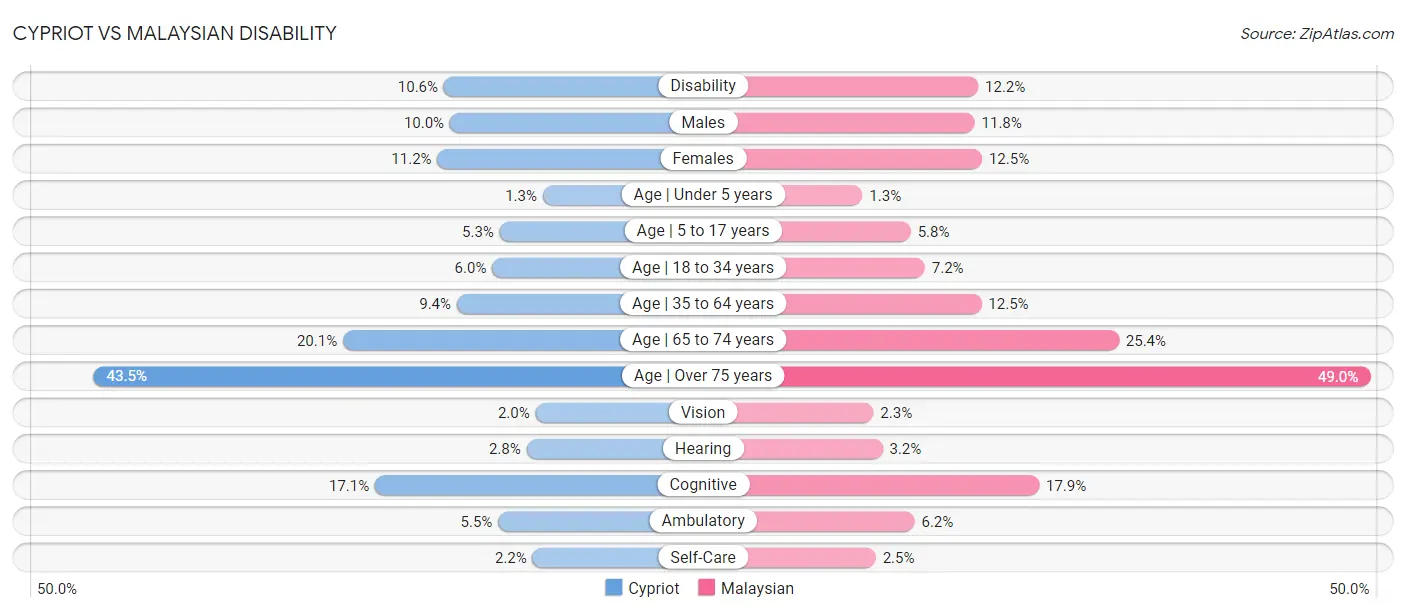Select the Males category label

coord(703,122)
